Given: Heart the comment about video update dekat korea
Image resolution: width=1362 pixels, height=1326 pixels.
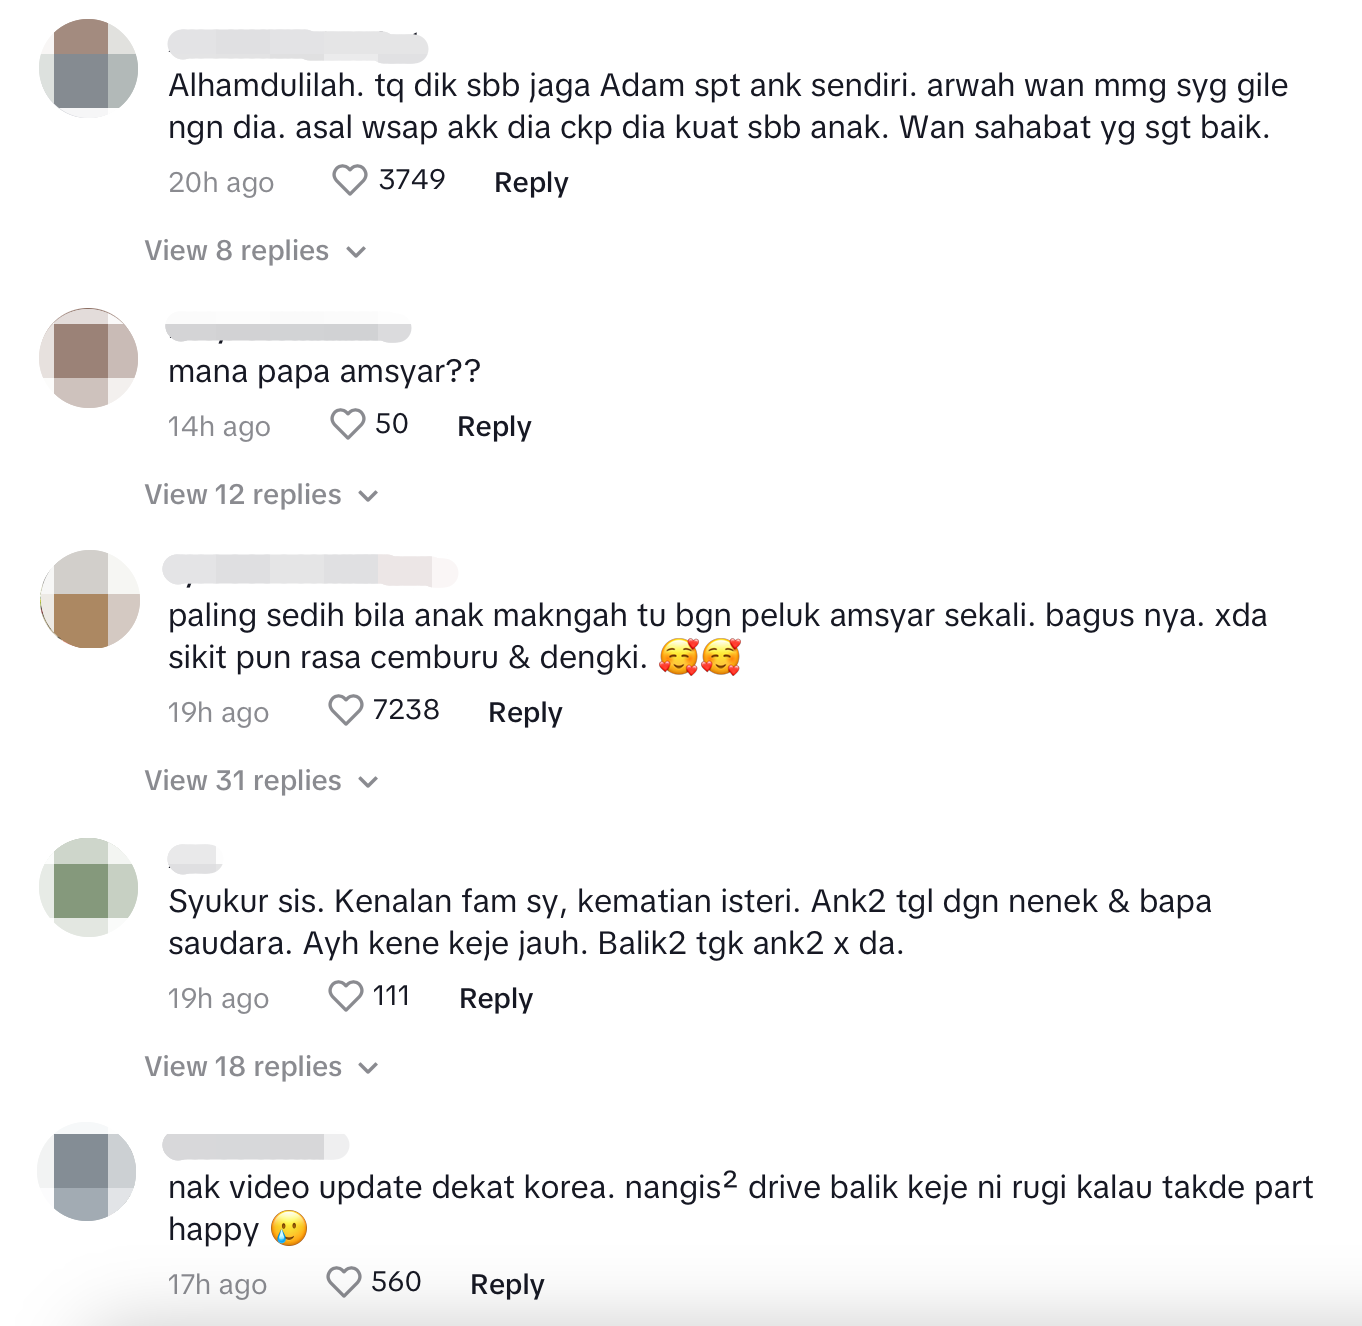Looking at the screenshot, I should (343, 1282).
